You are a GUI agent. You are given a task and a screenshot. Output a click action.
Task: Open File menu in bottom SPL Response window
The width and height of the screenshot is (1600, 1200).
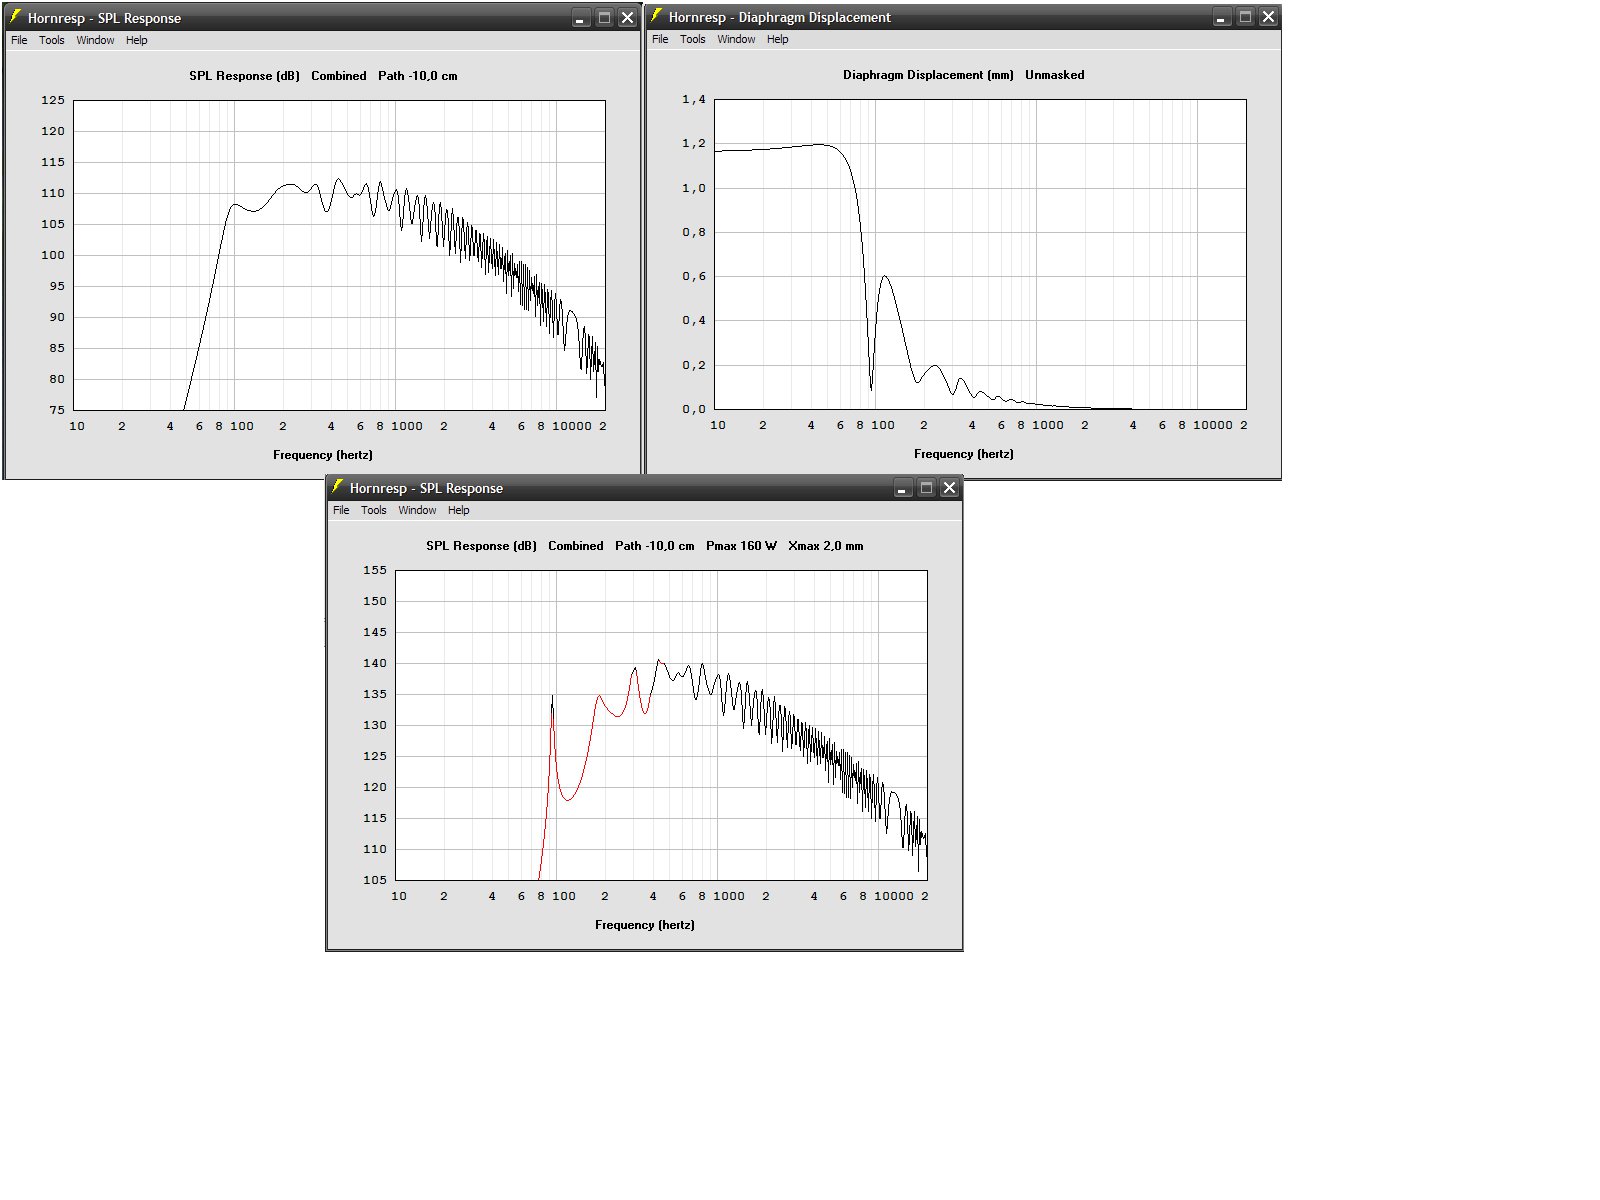click(341, 510)
